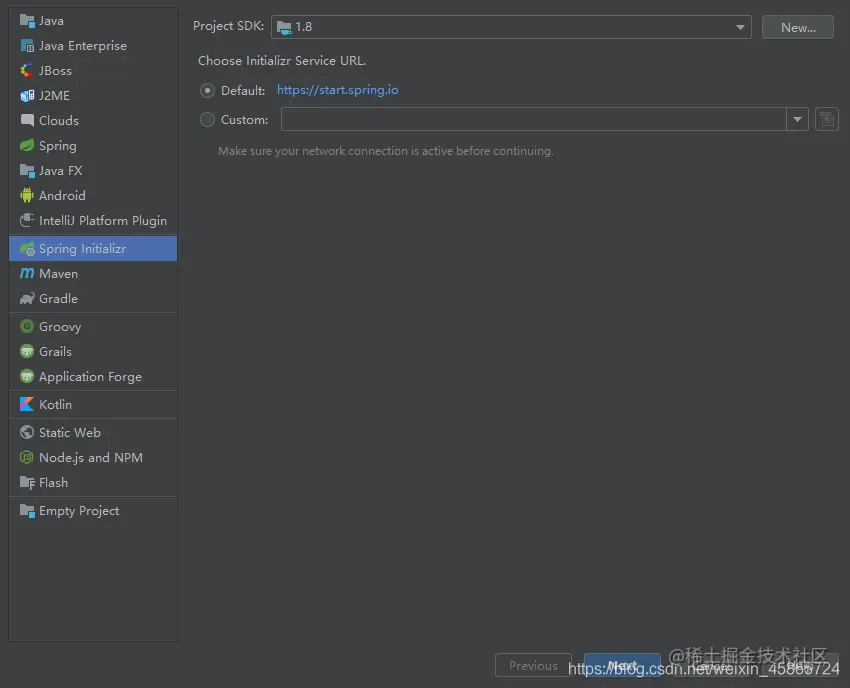The height and width of the screenshot is (688, 850).
Task: Select the Custom service URL radio button
Action: click(x=207, y=119)
